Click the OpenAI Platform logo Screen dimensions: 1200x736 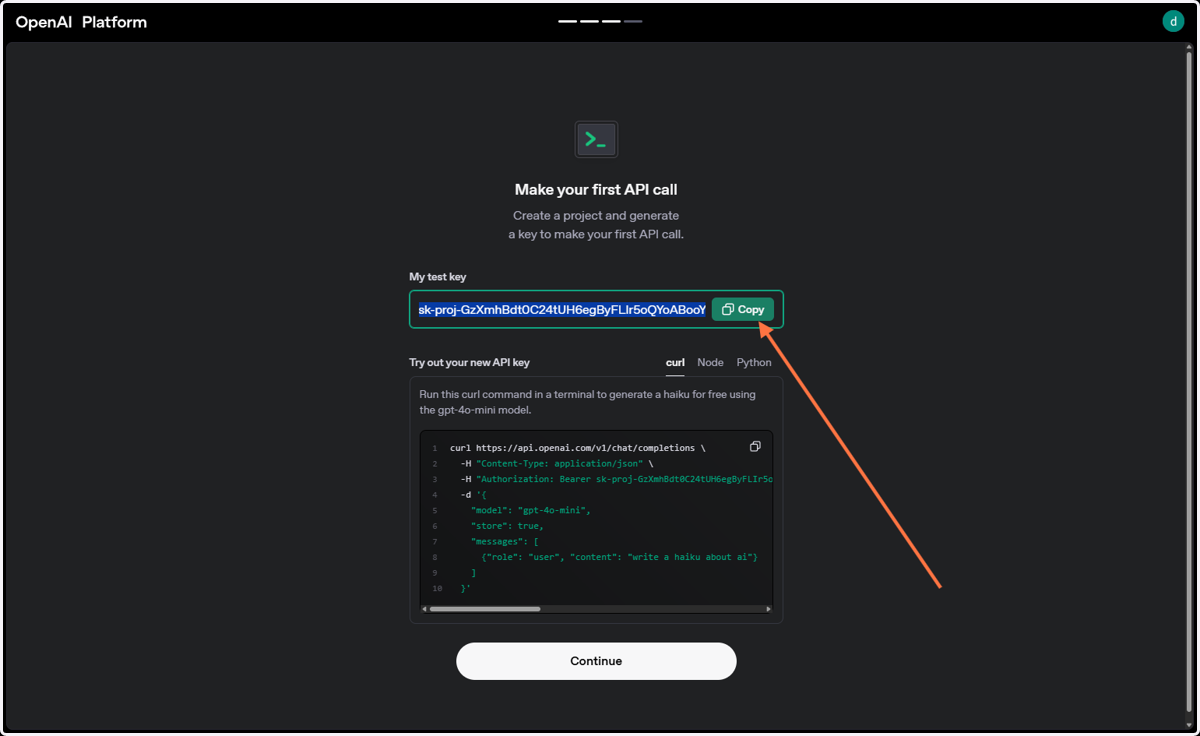[x=81, y=22]
